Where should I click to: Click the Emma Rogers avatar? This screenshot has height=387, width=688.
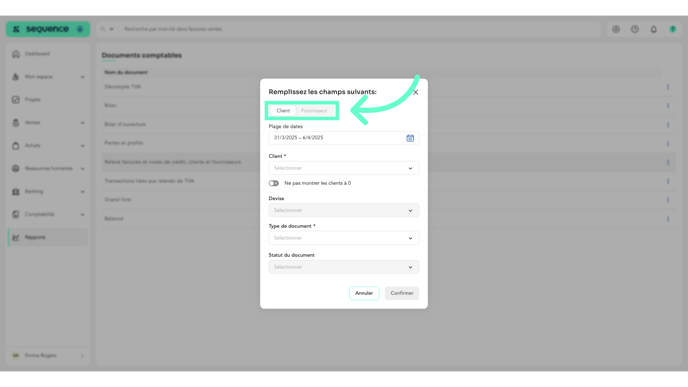pyautogui.click(x=16, y=355)
